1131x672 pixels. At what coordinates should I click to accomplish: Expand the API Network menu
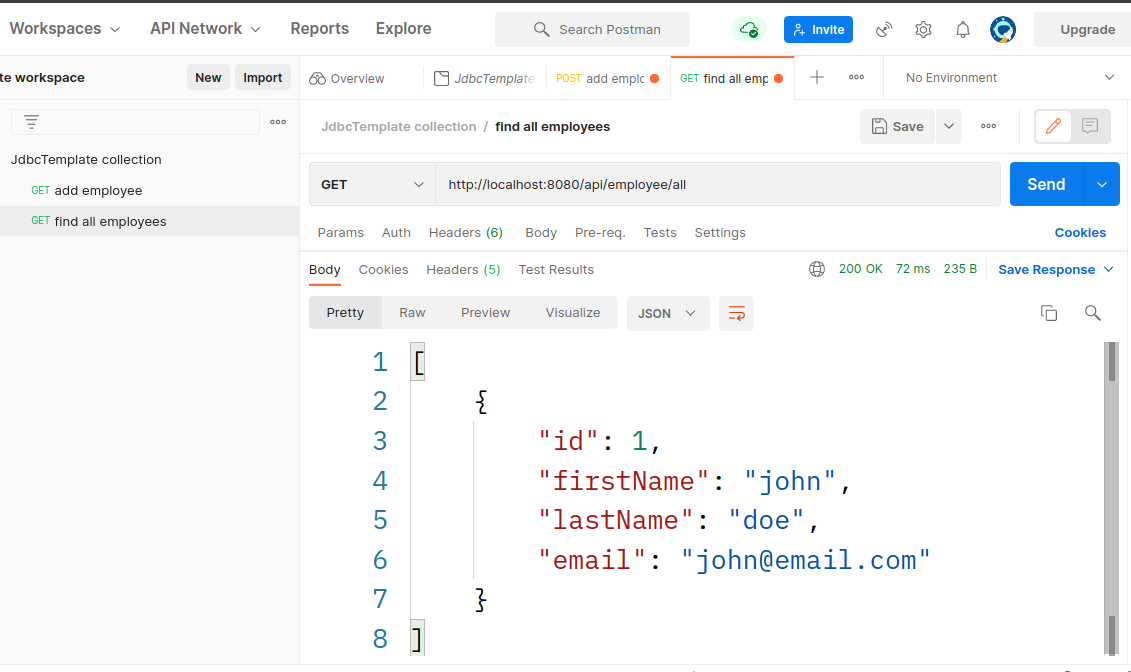pyautogui.click(x=205, y=29)
